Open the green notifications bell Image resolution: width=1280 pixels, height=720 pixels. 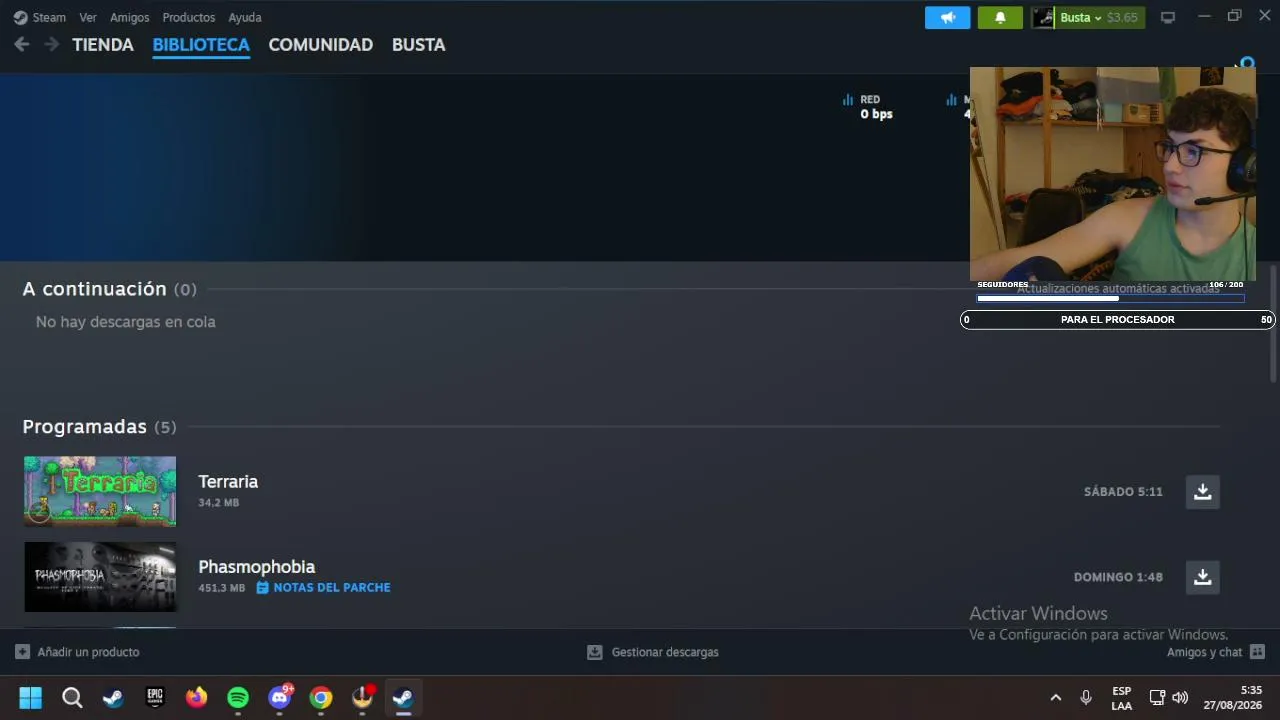[1000, 17]
